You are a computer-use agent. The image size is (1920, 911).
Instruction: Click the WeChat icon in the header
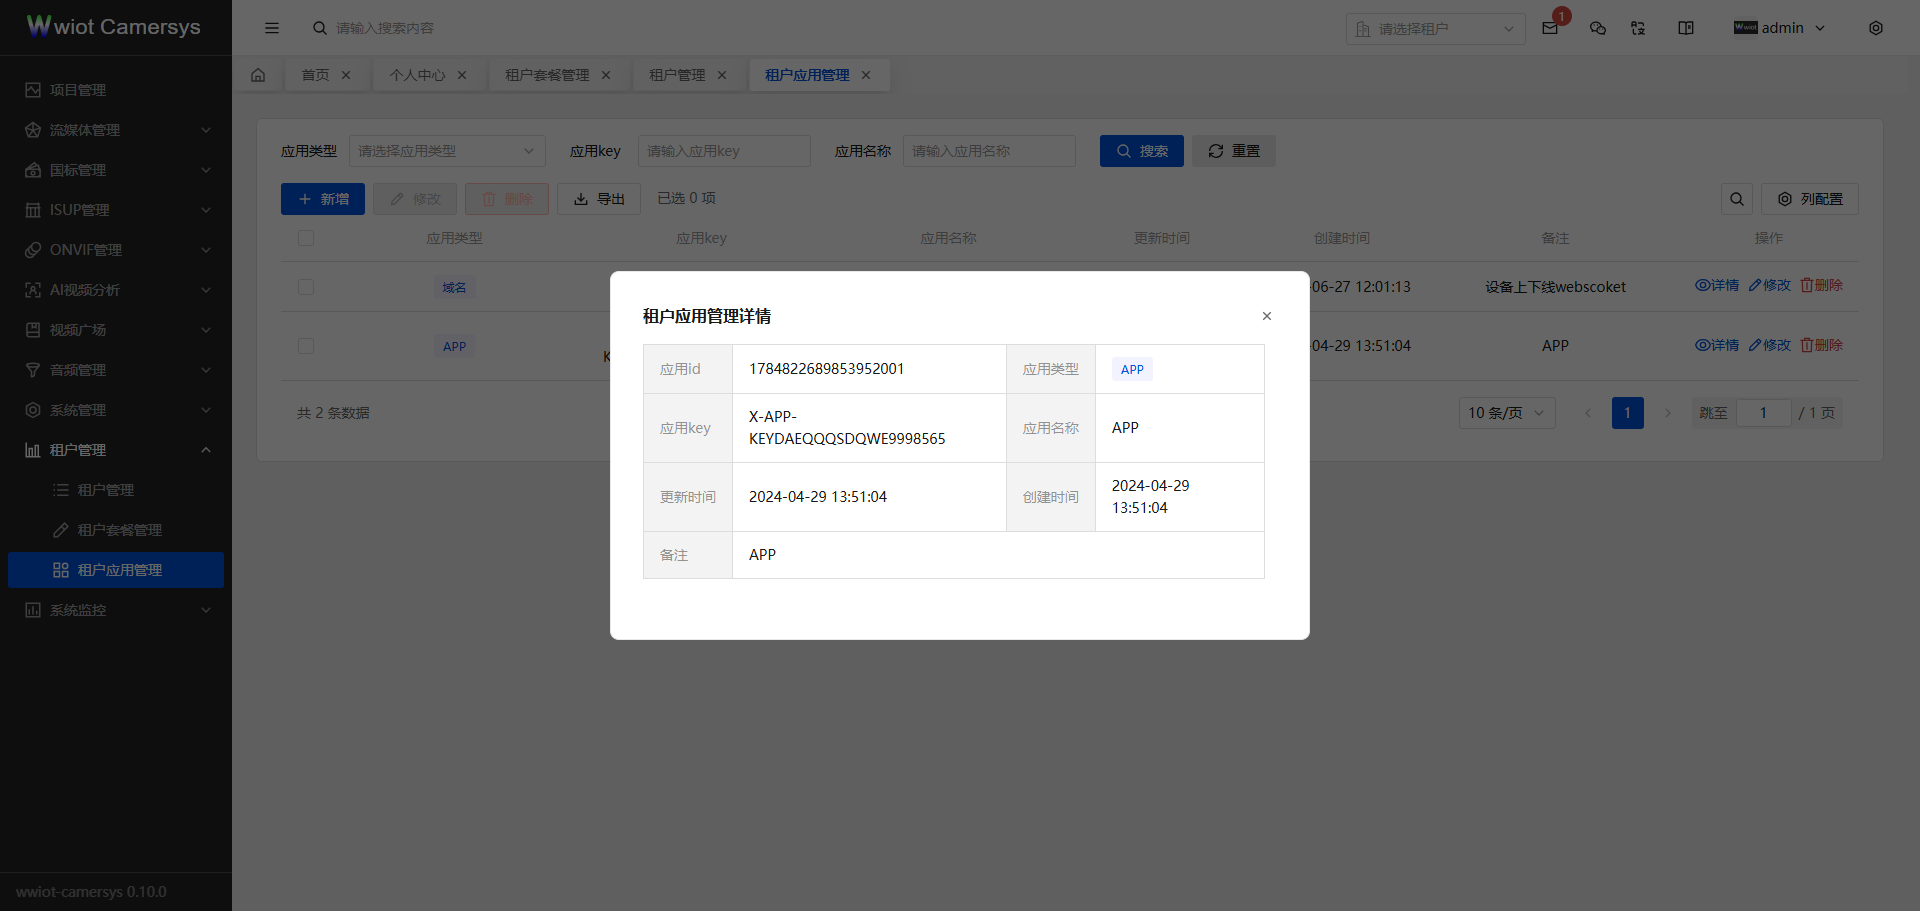click(1597, 28)
